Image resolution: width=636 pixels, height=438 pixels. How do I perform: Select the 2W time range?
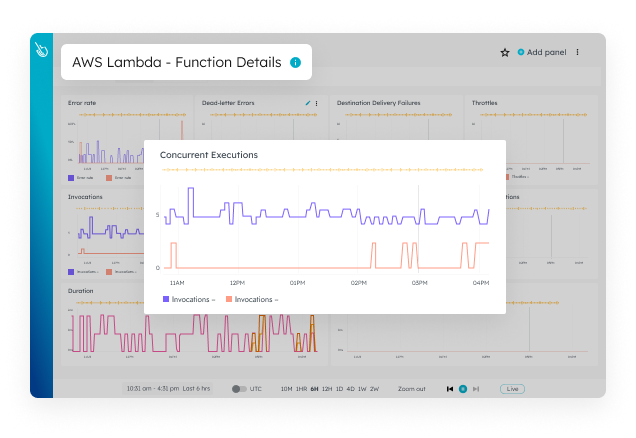374,389
